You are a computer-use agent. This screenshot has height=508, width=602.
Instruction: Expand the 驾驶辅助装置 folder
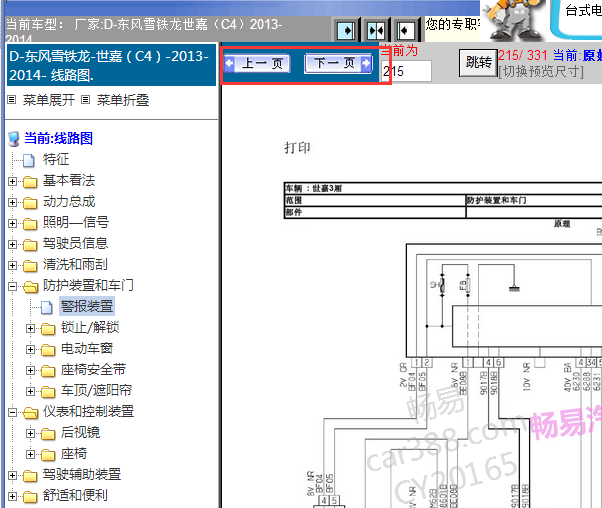12,475
